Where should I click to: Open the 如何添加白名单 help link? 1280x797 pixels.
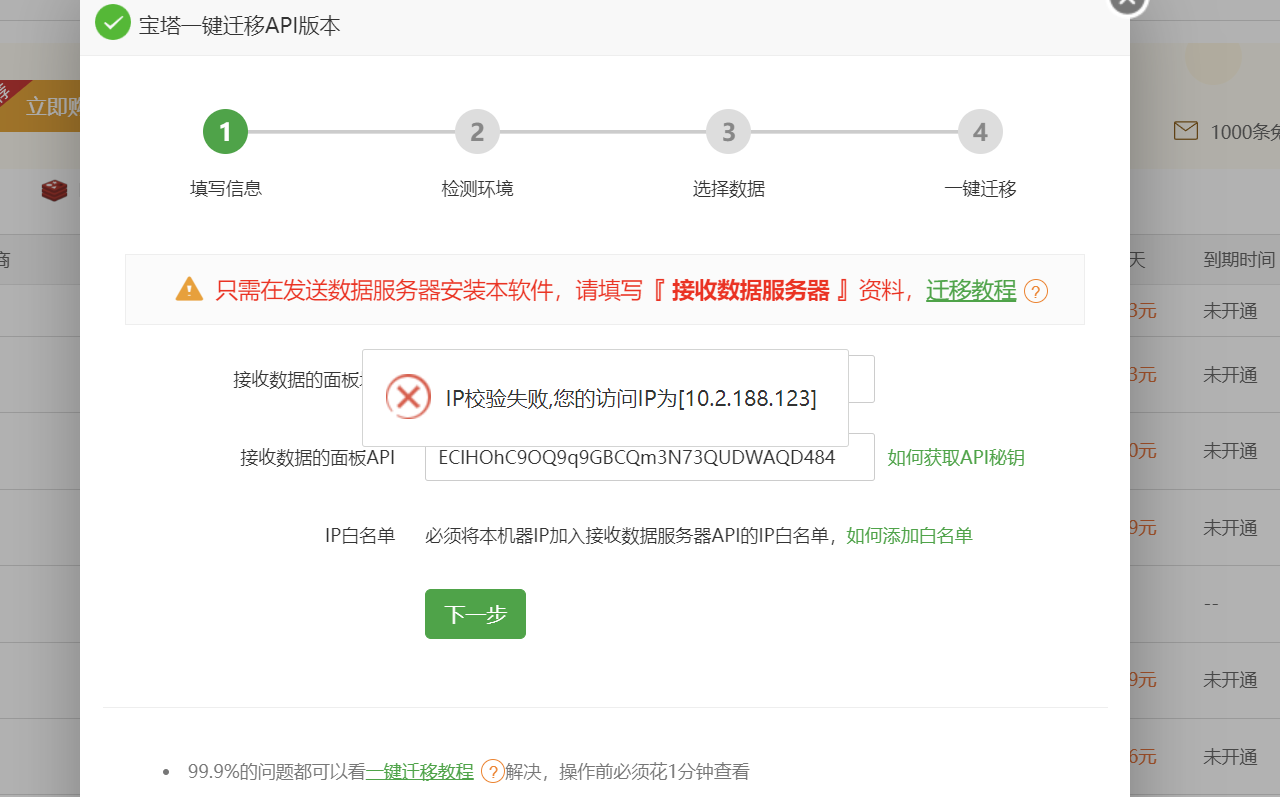tap(910, 535)
